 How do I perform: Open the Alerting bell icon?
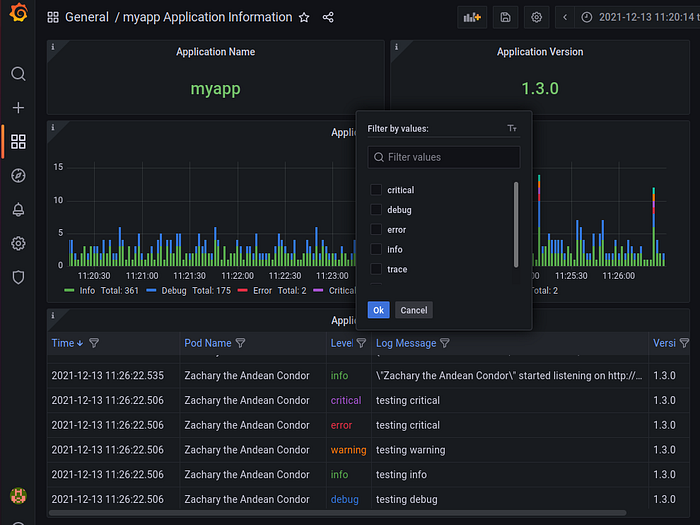18,209
